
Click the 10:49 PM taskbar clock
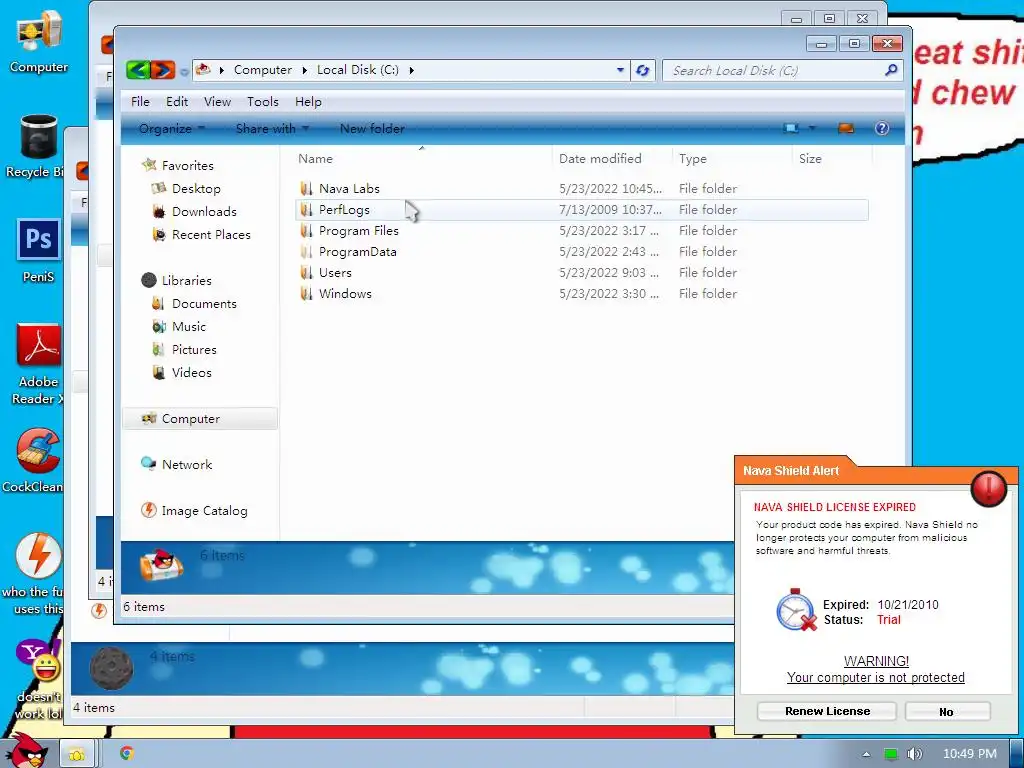(x=970, y=754)
